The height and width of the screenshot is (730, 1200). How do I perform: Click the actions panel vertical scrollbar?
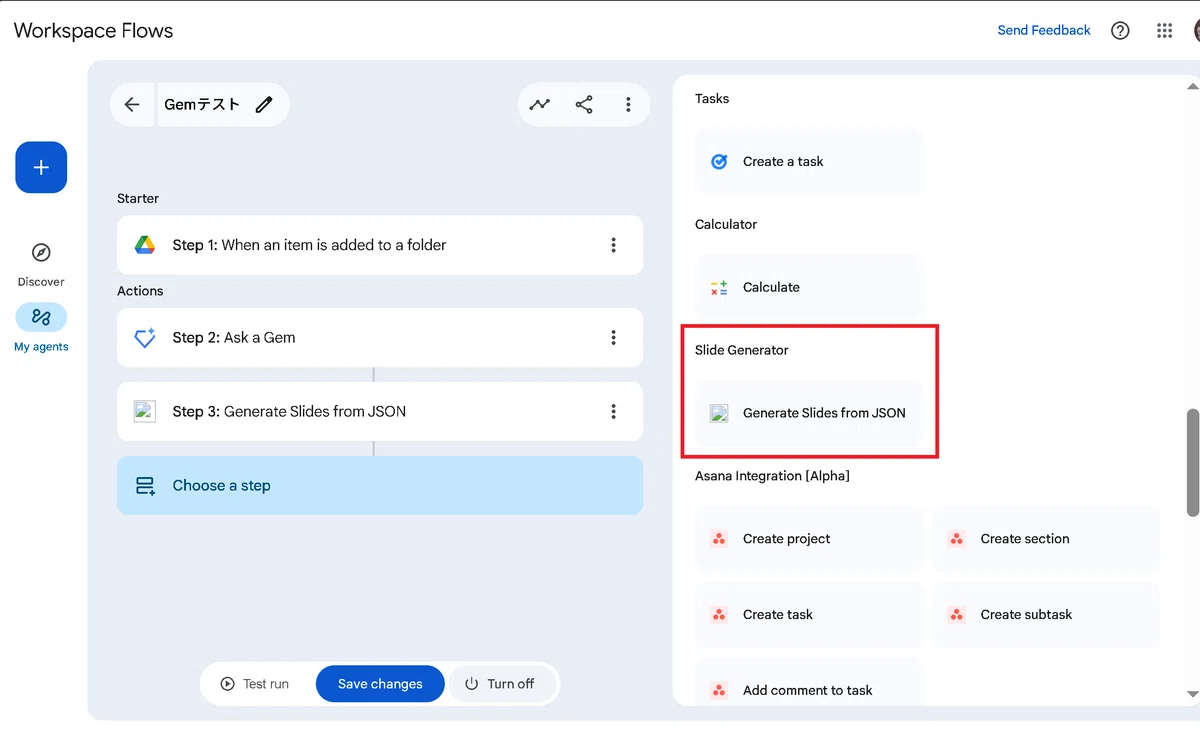1192,462
